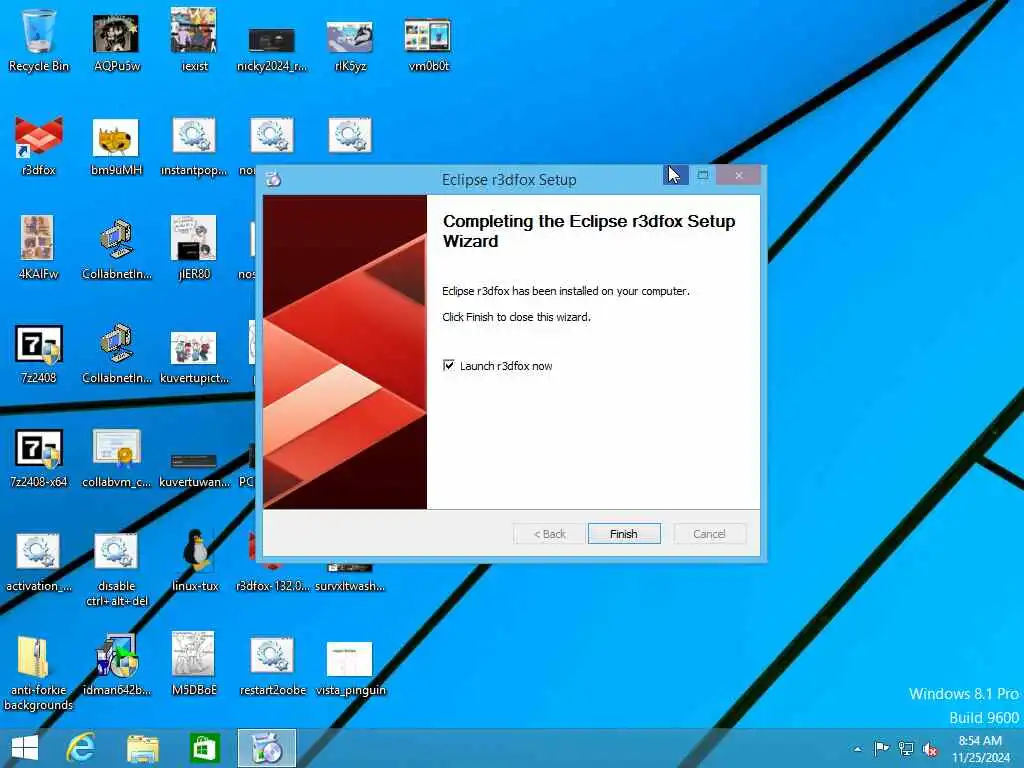Select the anti-forkie backgrounds folder
Viewport: 1024px width, 768px height.
point(39,673)
